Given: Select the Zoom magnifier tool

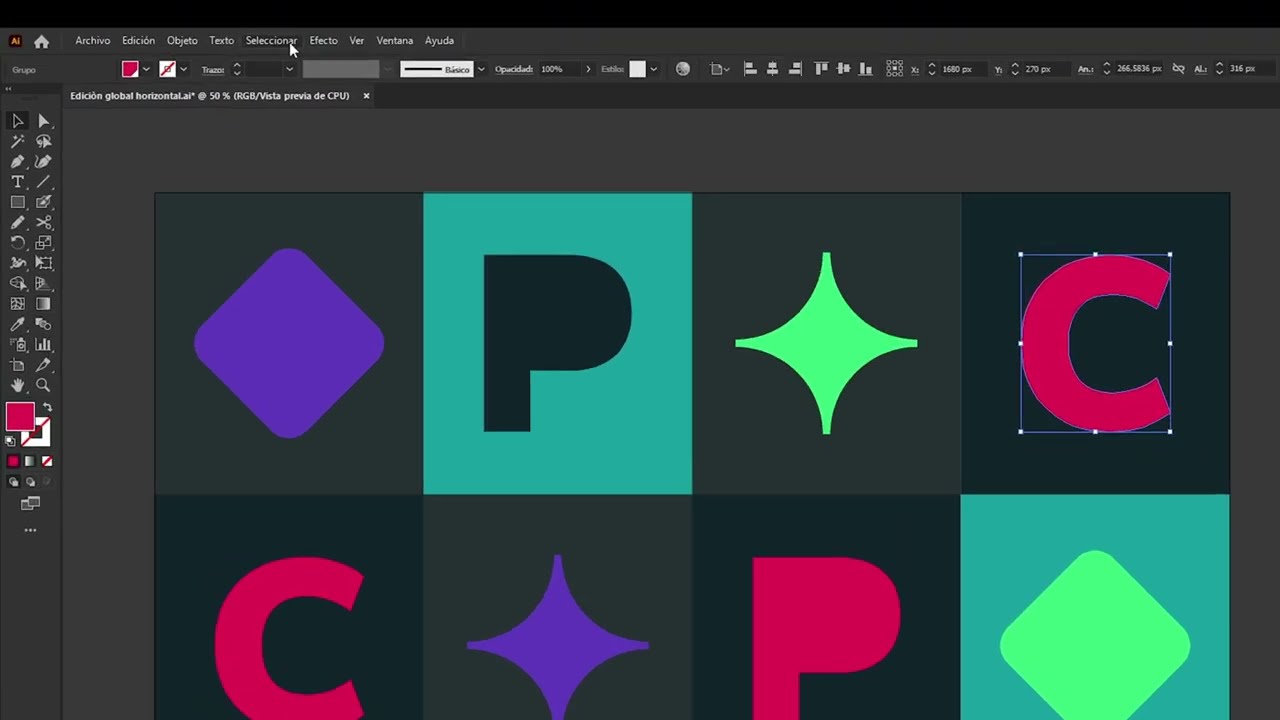Looking at the screenshot, I should (44, 385).
